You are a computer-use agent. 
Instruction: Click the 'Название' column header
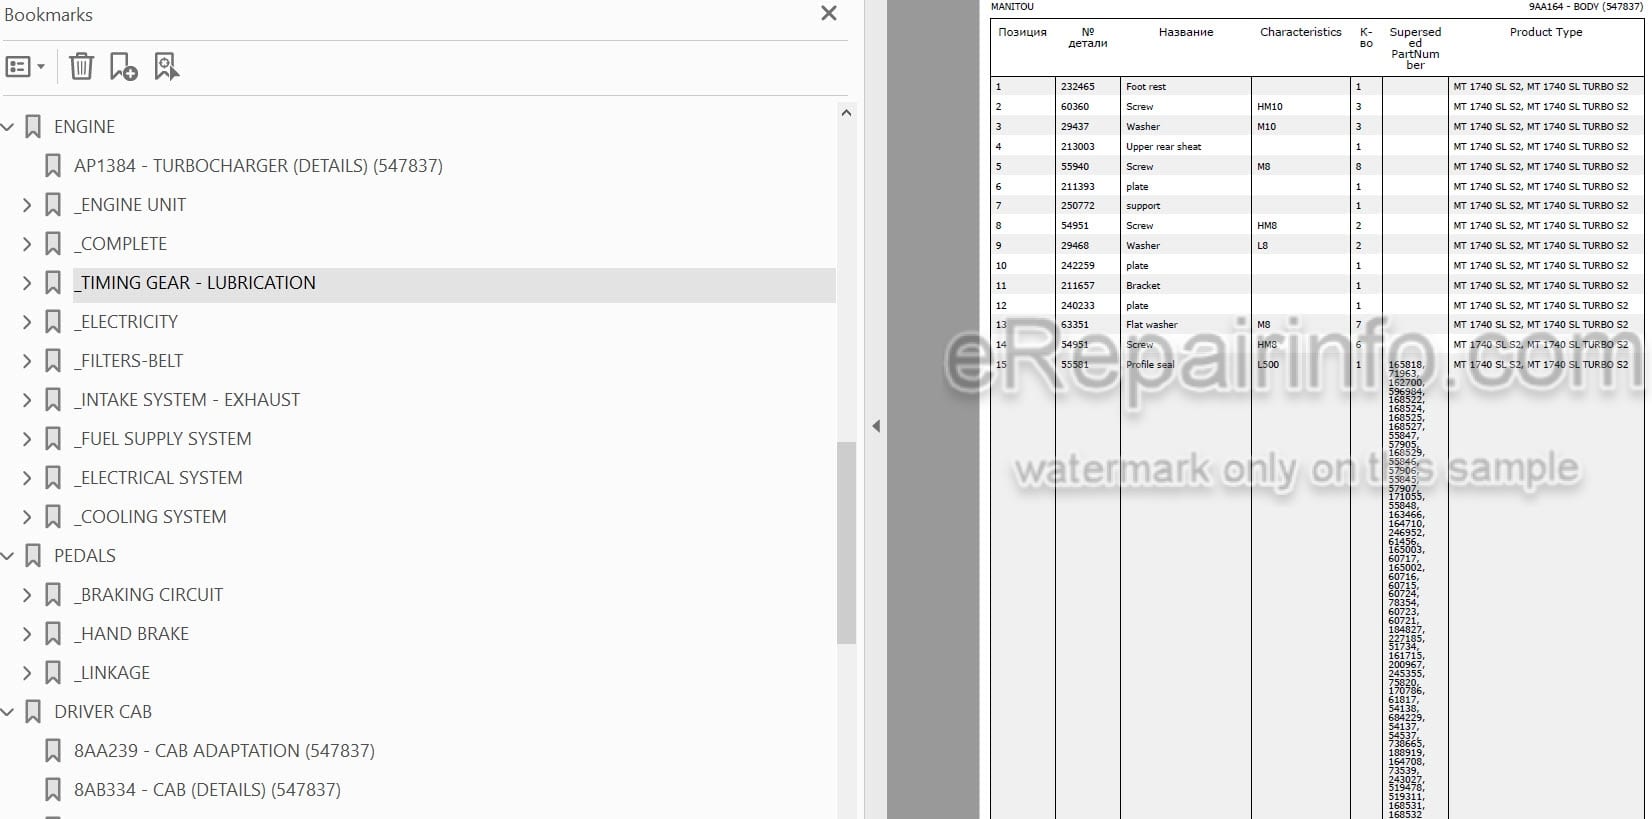1185,32
